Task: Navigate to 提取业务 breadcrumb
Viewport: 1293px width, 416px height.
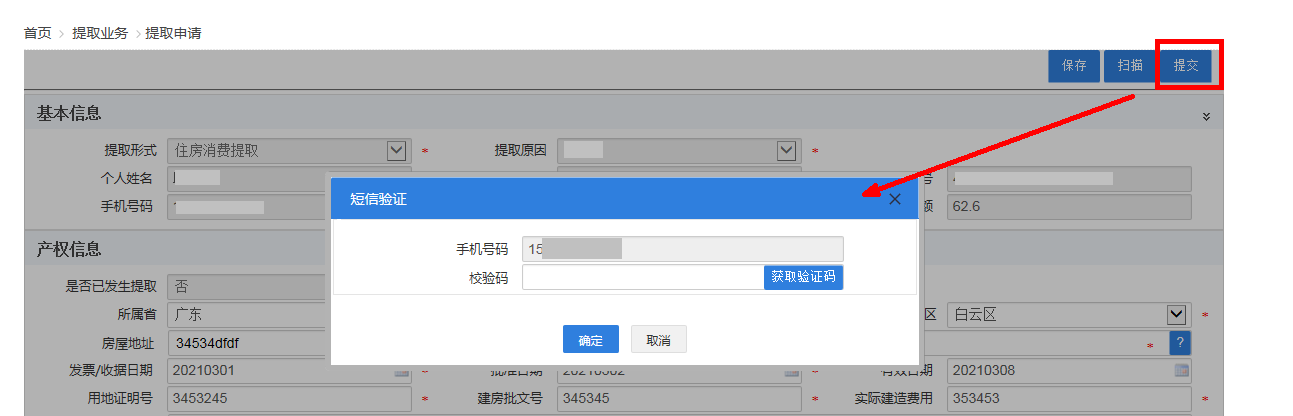Action: click(x=100, y=33)
